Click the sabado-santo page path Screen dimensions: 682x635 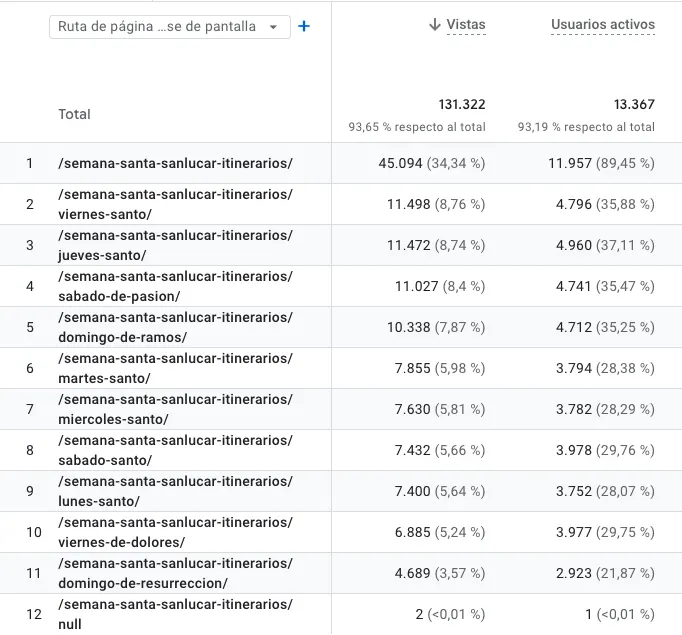pos(176,450)
